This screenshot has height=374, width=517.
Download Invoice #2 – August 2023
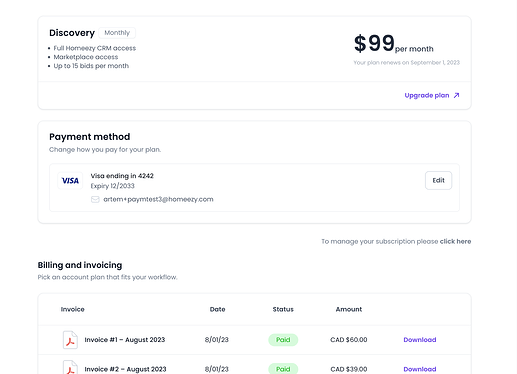pyautogui.click(x=420, y=369)
